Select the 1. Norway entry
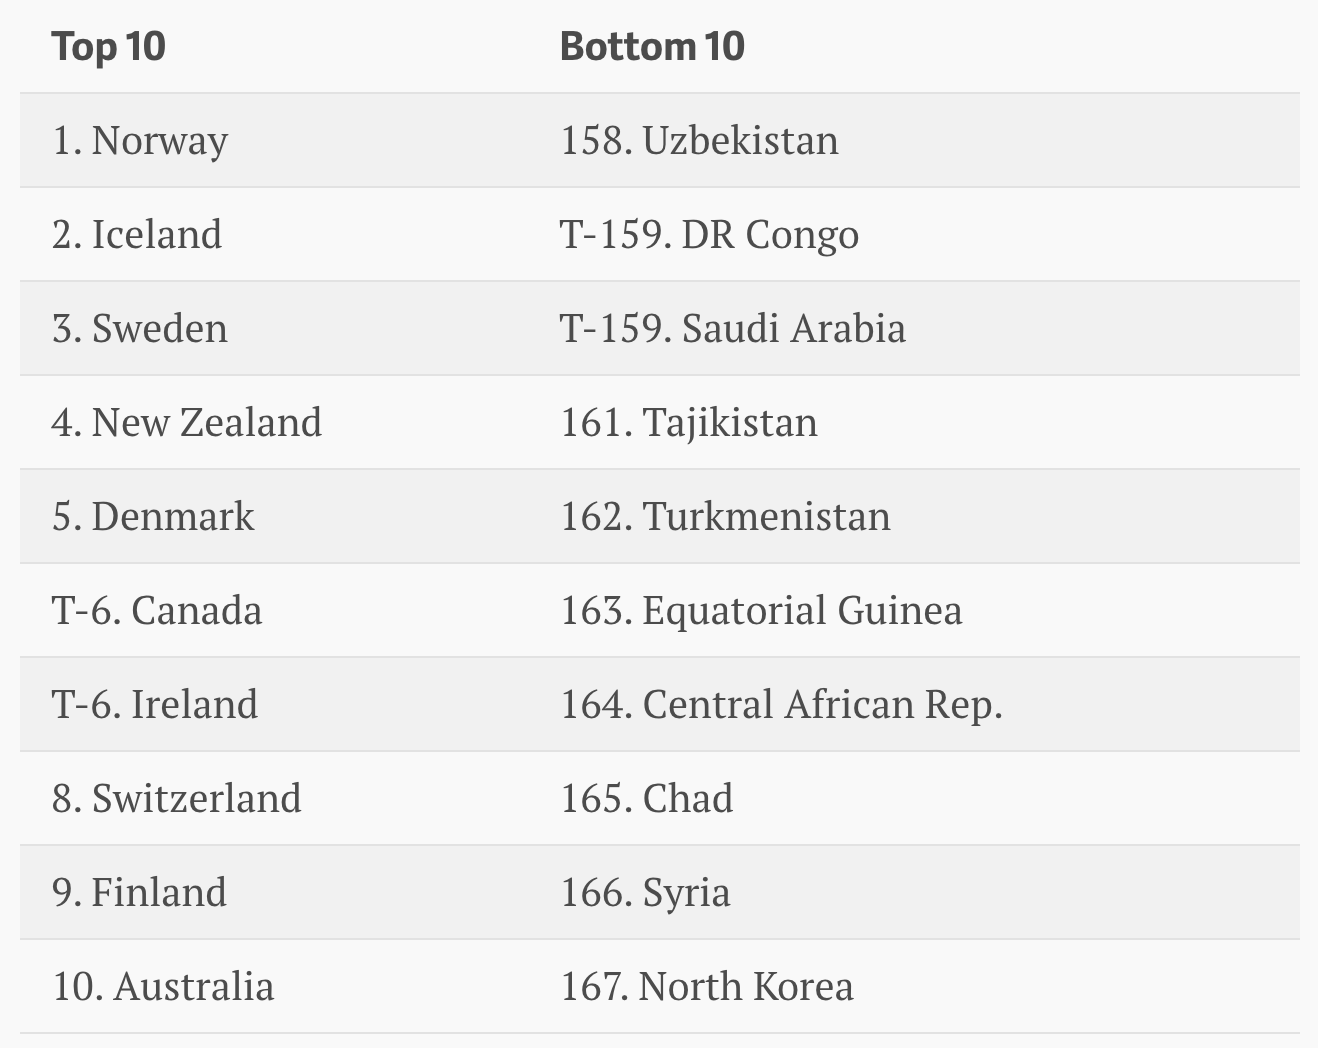The width and height of the screenshot is (1318, 1048). click(140, 141)
